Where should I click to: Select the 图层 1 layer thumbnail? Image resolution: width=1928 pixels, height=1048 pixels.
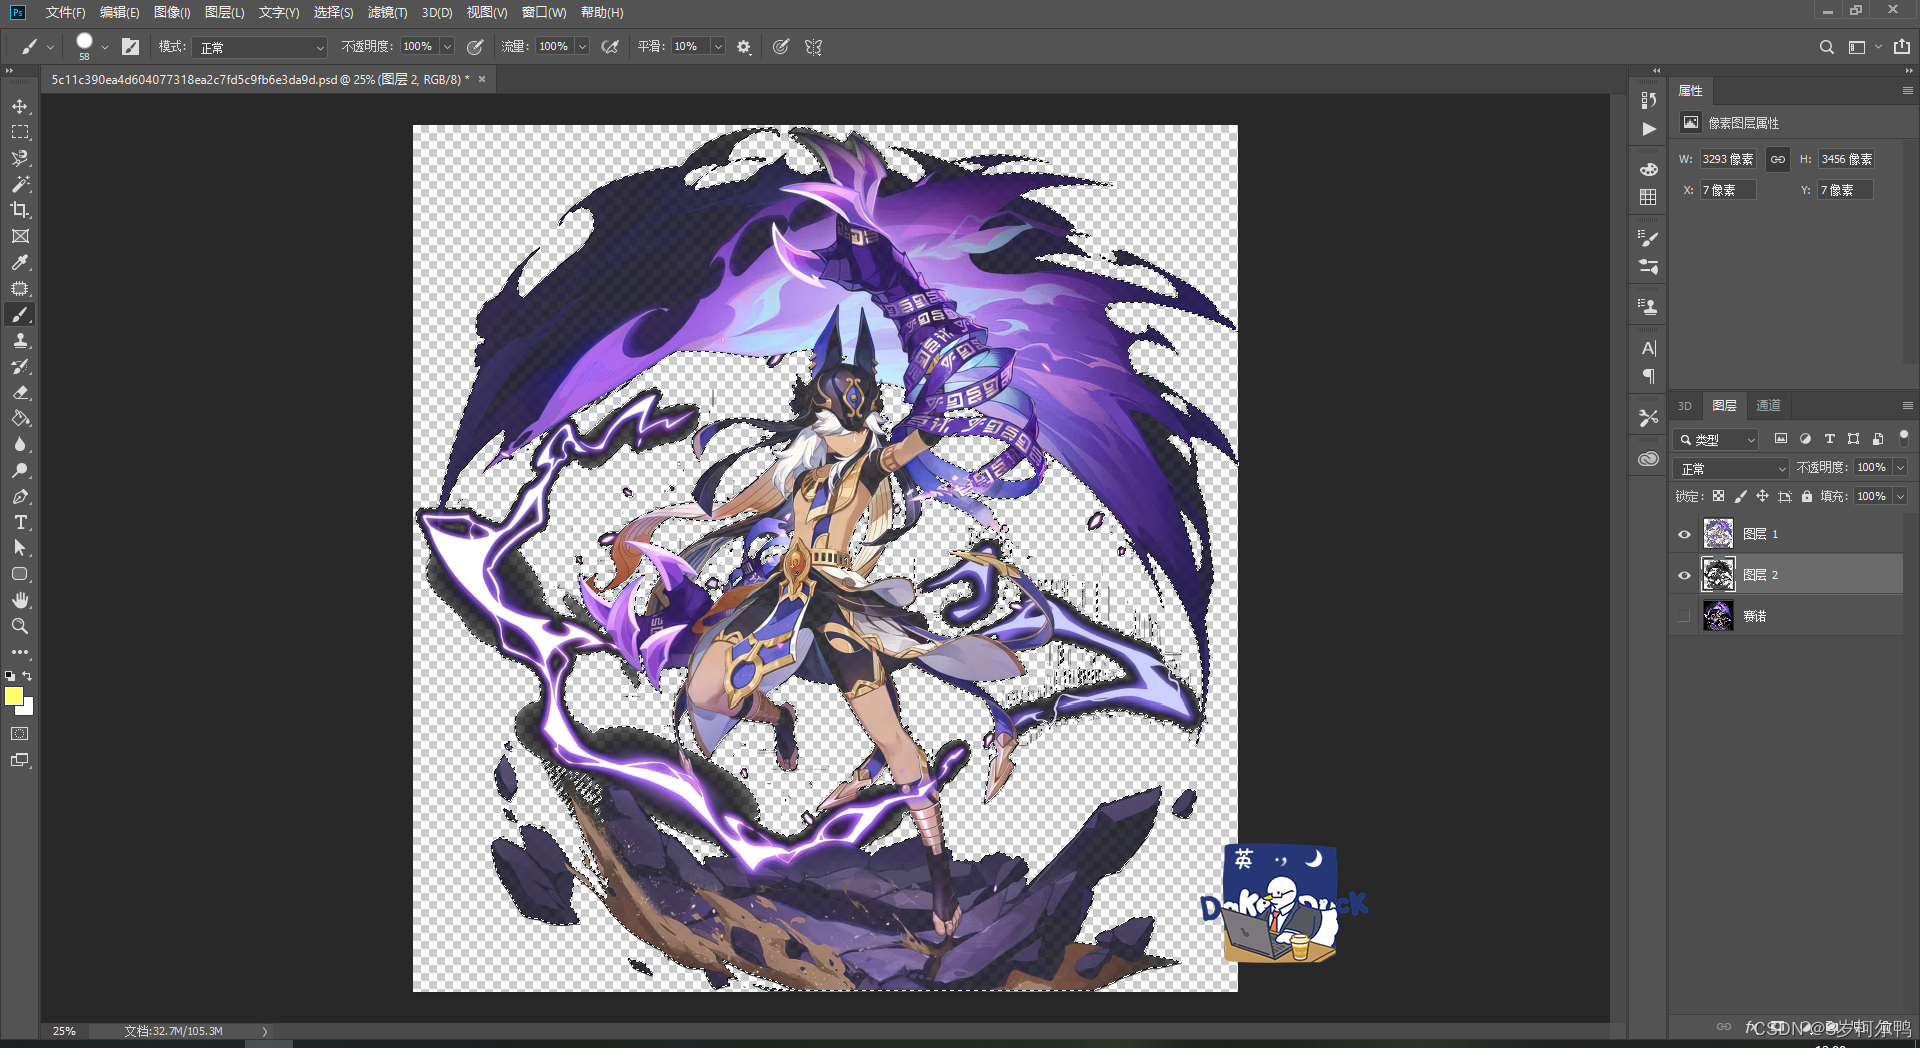(1718, 534)
